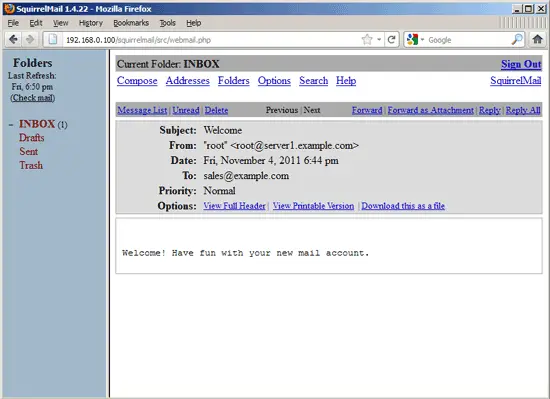Viewport: 550px width, 399px height.
Task: Click the Forward message link
Action: [x=367, y=110]
